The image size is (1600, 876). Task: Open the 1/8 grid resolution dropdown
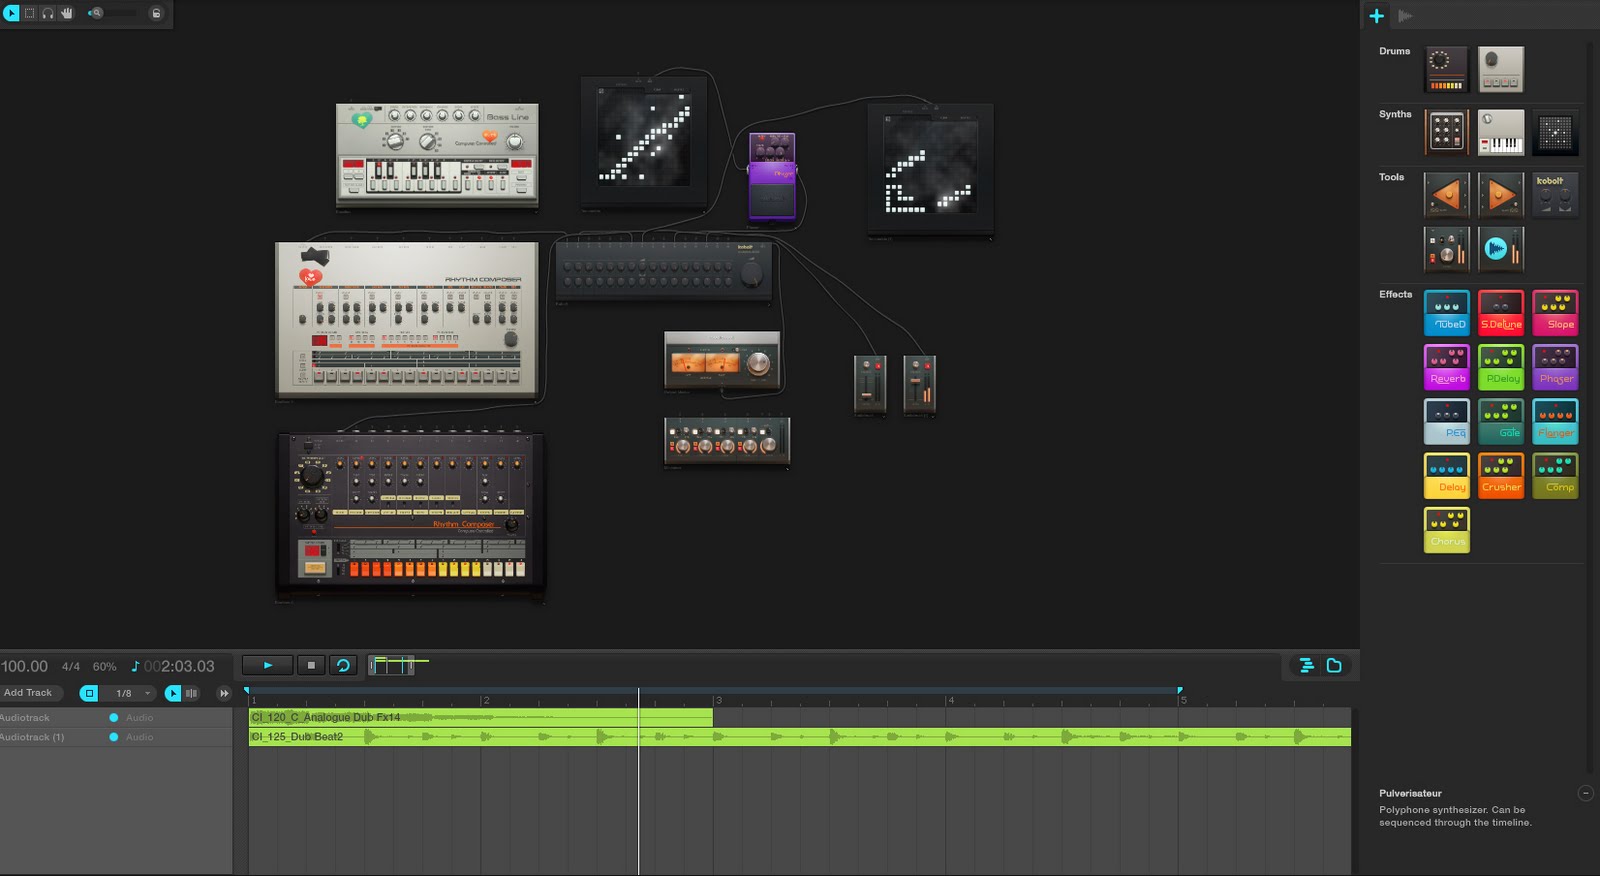(x=130, y=693)
